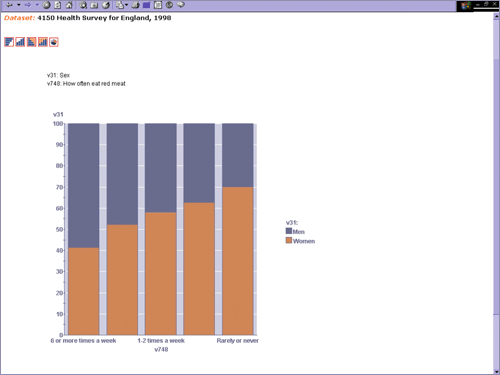Go back with the browser Back arrow
This screenshot has width=500, height=375.
coord(9,5)
